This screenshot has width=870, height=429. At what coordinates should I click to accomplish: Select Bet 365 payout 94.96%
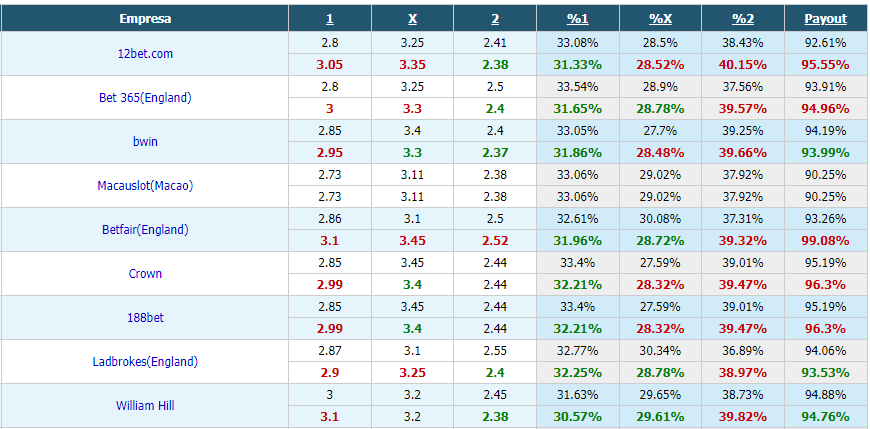pos(826,109)
